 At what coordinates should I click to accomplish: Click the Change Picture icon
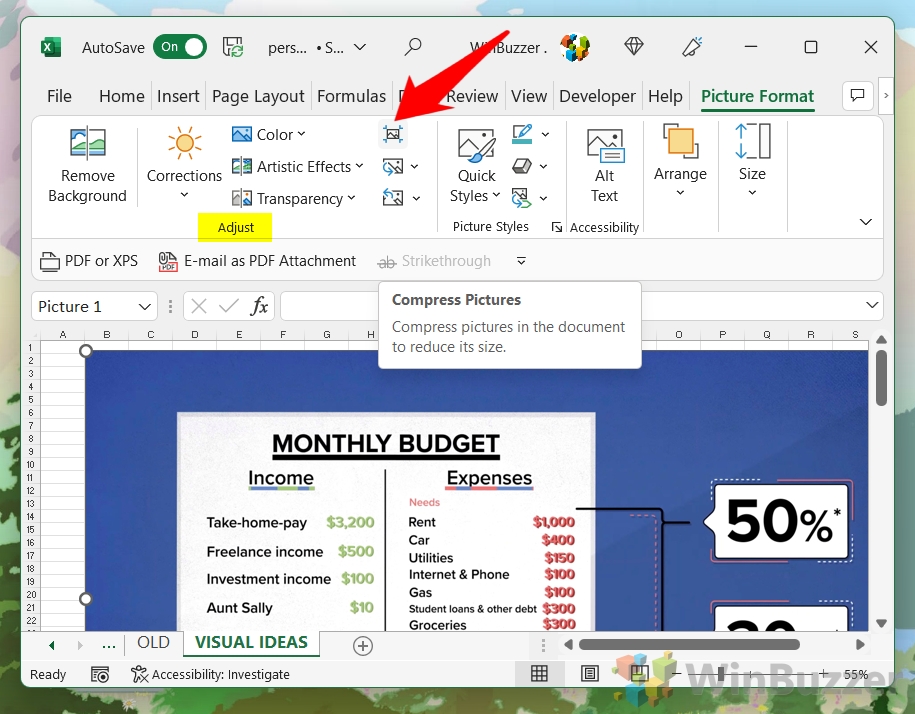click(x=393, y=167)
